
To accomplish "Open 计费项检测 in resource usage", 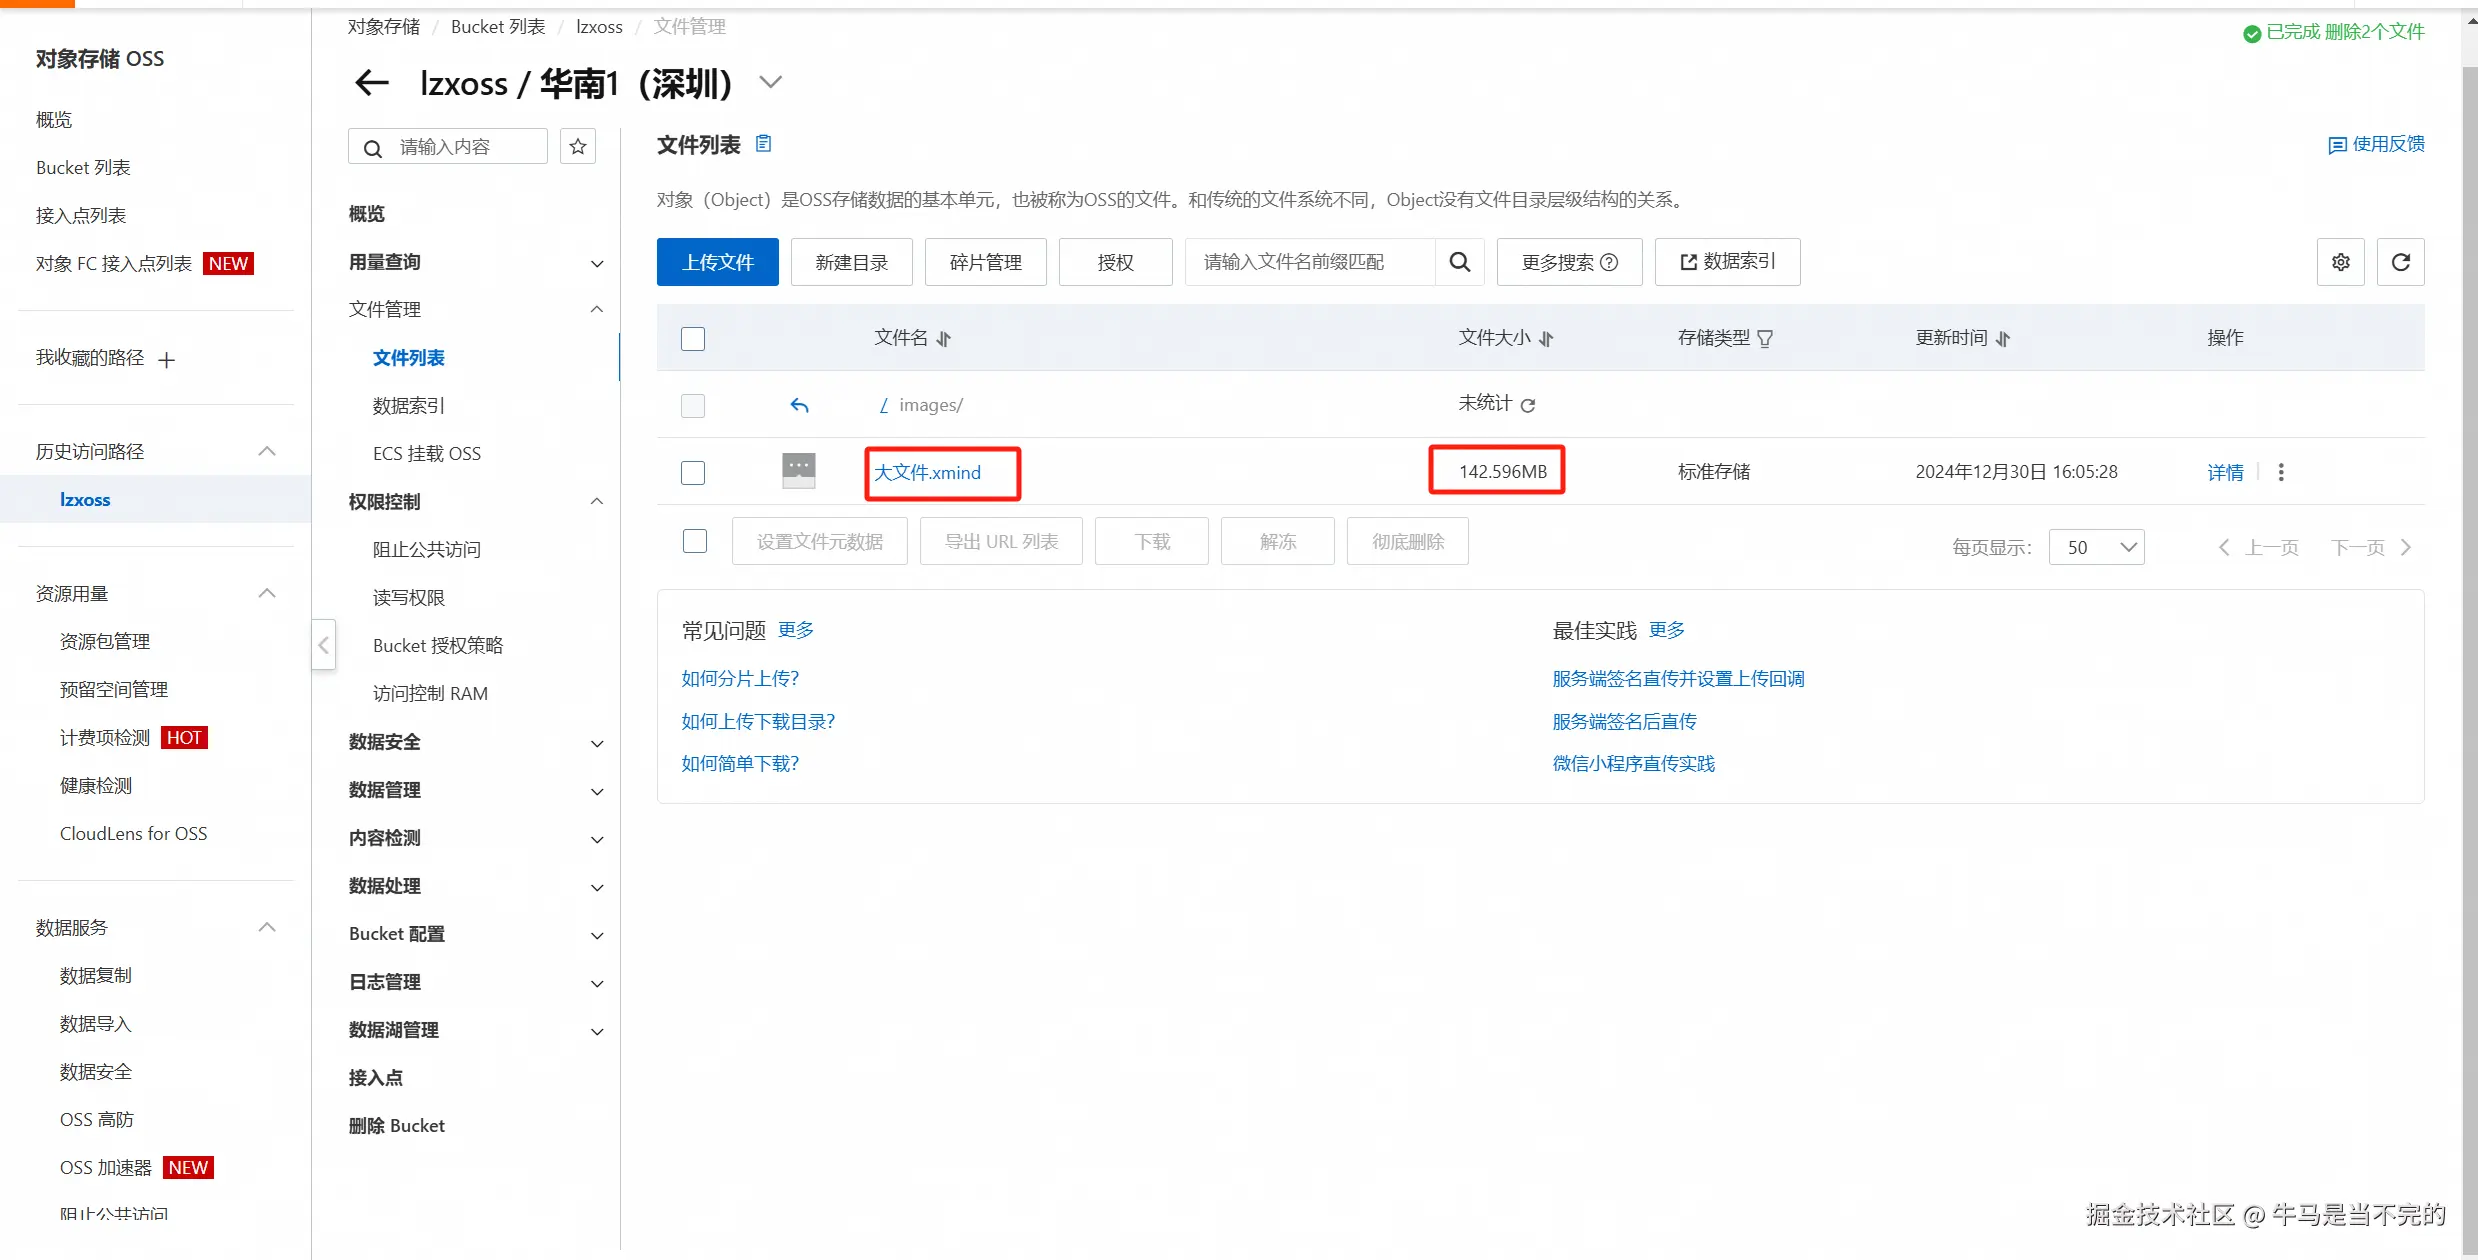I will click(x=105, y=738).
